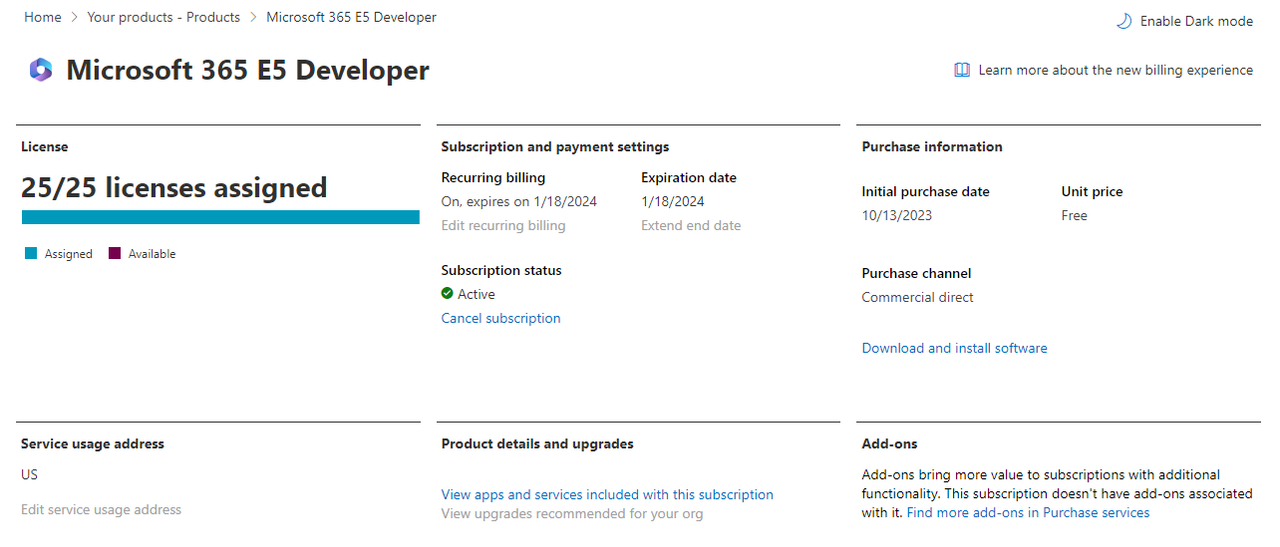The image size is (1280, 547).
Task: Click the Assigned legend label
Action: (x=69, y=254)
